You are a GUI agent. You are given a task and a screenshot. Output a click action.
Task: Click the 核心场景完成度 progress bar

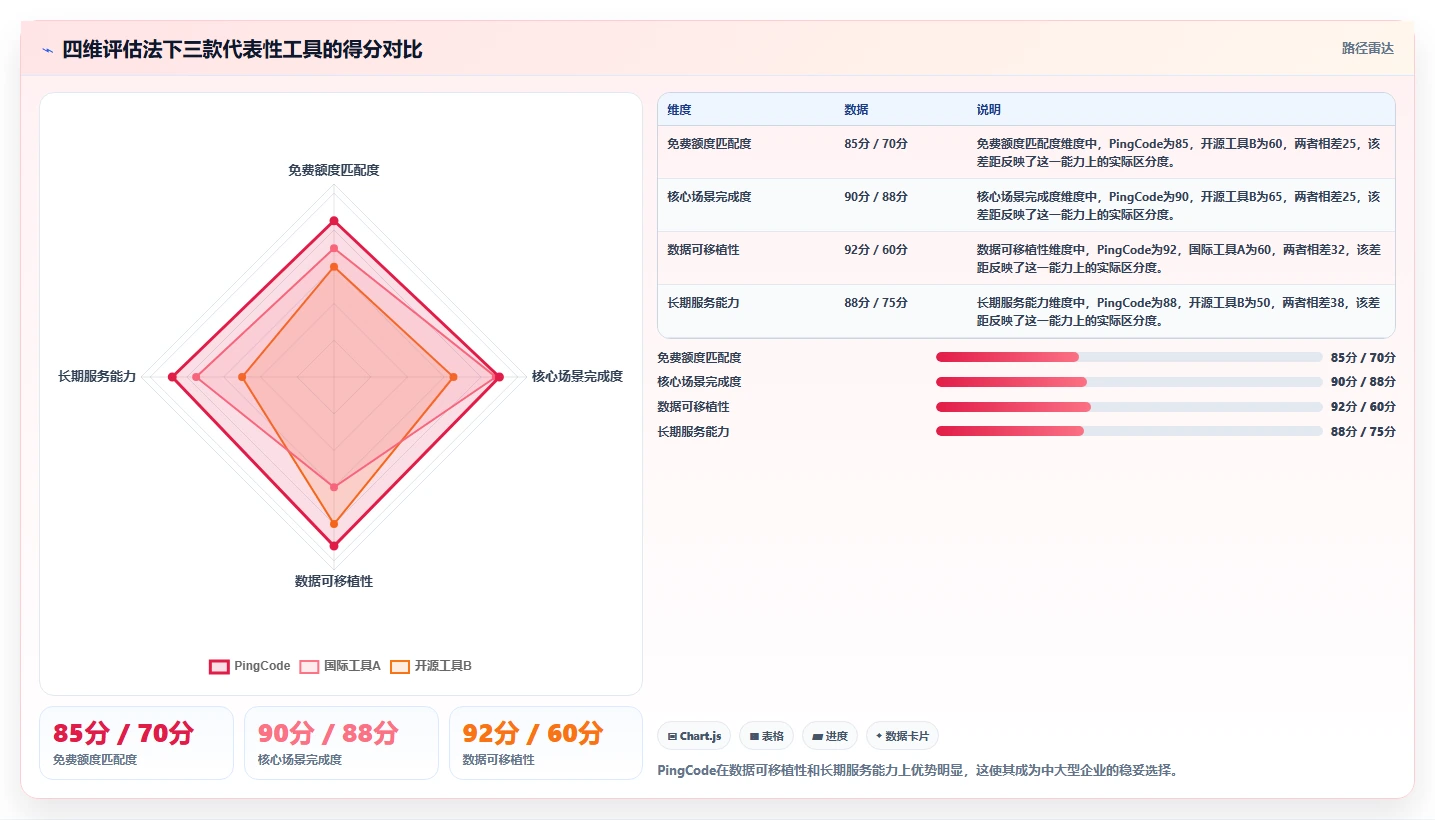tap(1129, 382)
